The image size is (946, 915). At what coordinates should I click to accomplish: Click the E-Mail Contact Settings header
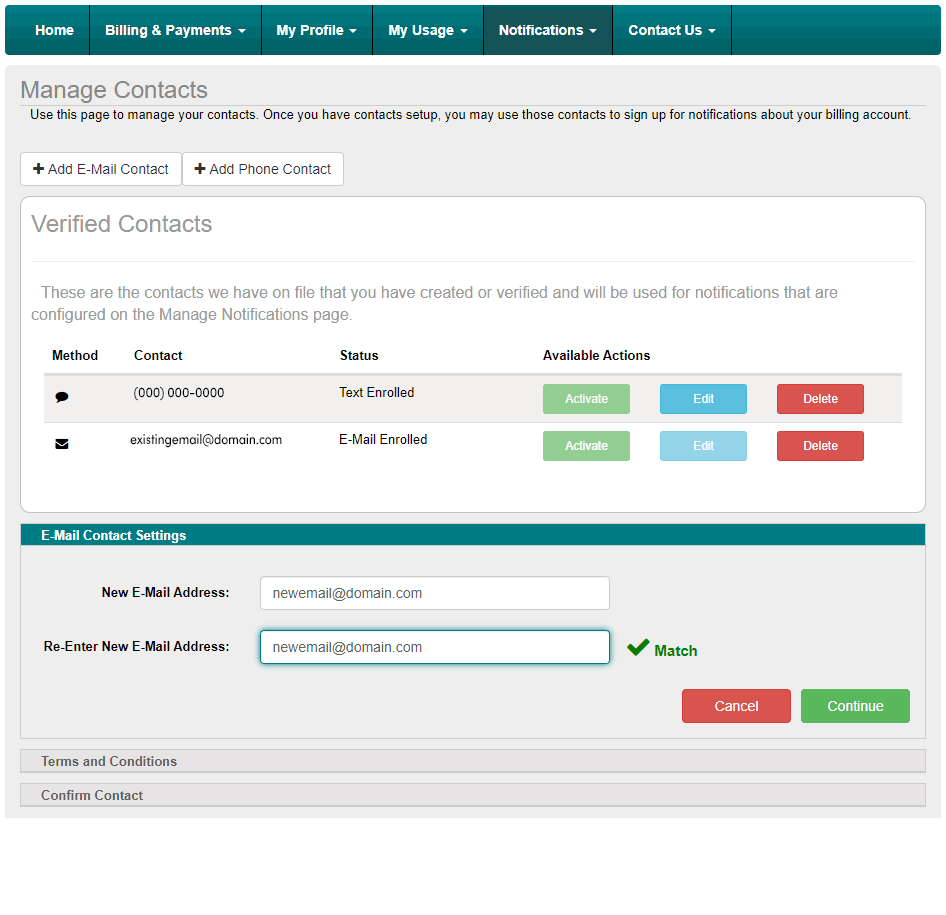pos(473,535)
